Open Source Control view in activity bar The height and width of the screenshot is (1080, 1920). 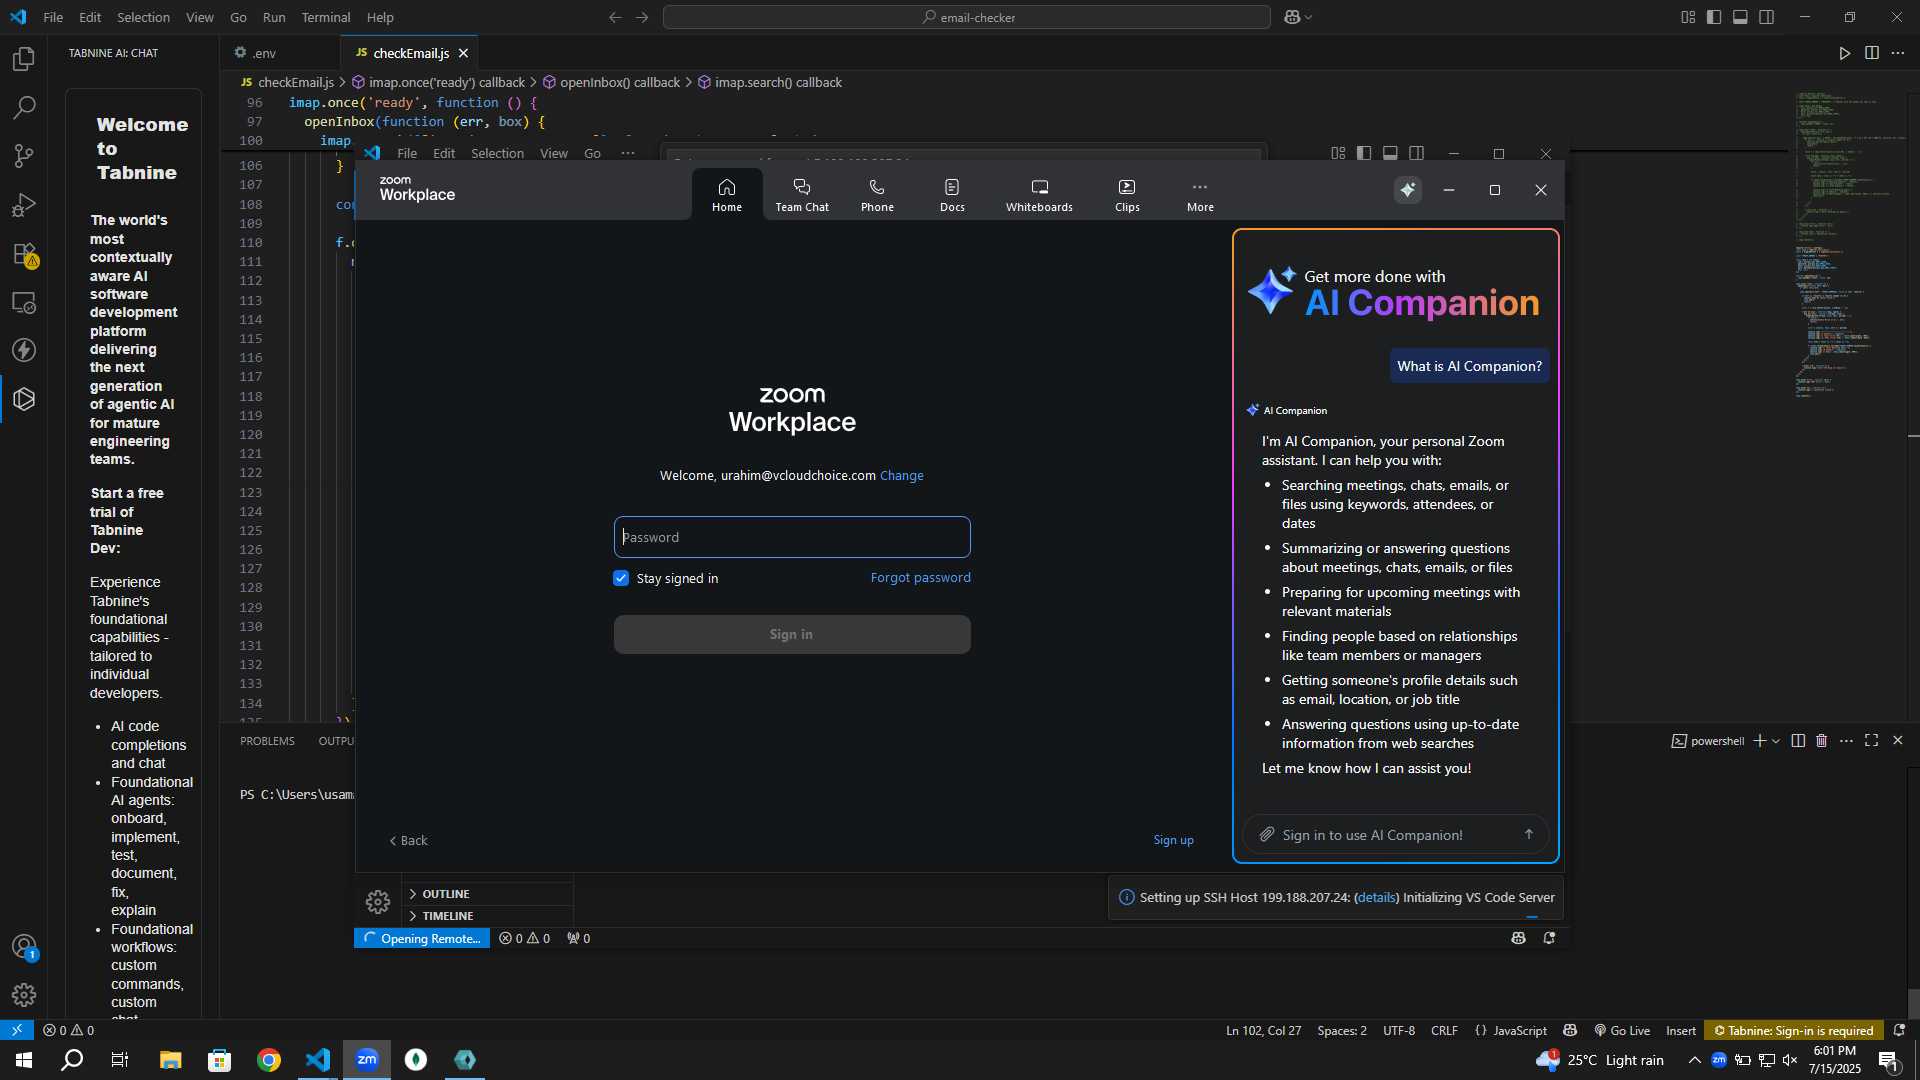click(24, 156)
